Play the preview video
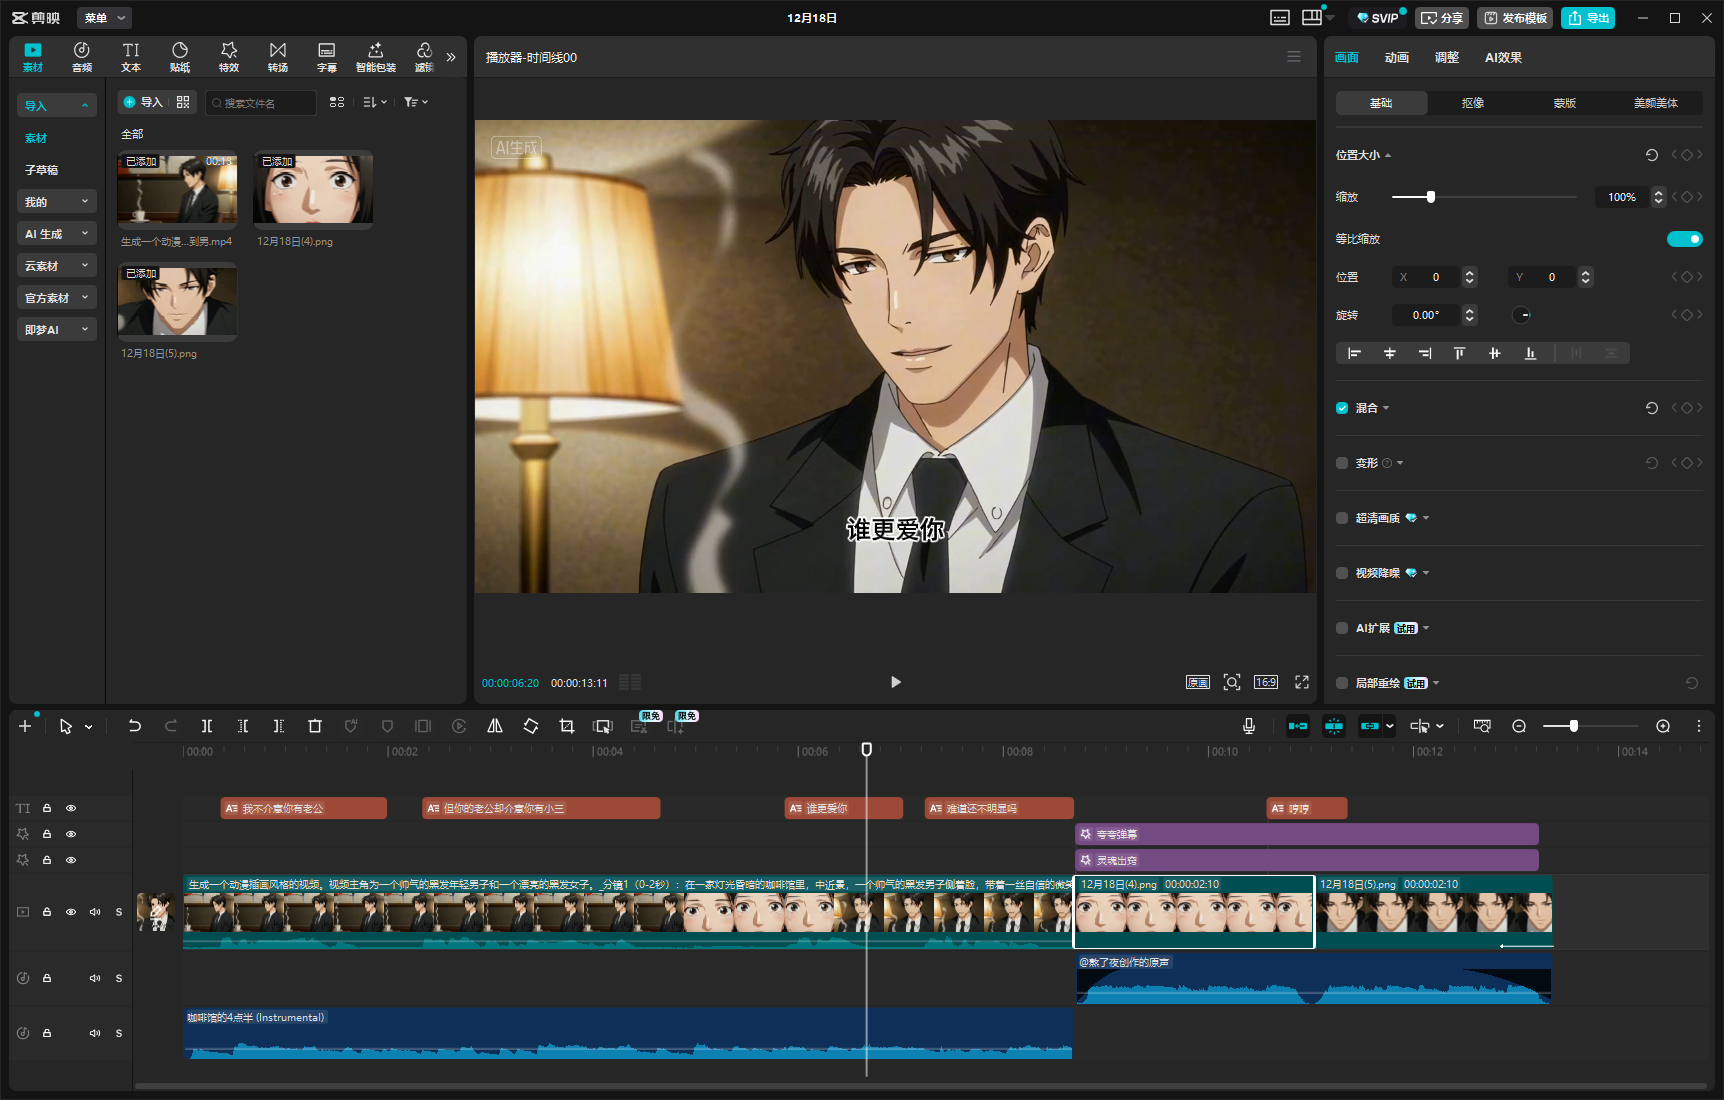This screenshot has height=1100, width=1724. point(895,682)
